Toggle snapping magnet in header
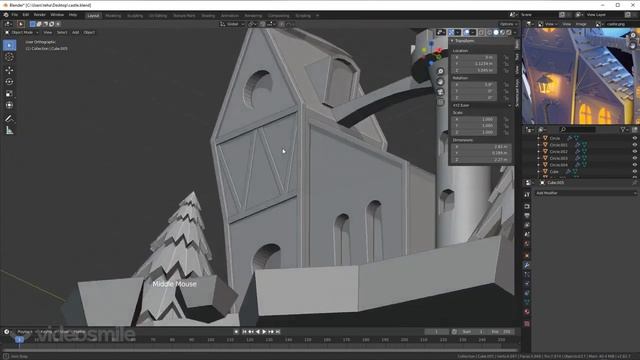Viewport: 640px width, 360px height. (x=262, y=24)
